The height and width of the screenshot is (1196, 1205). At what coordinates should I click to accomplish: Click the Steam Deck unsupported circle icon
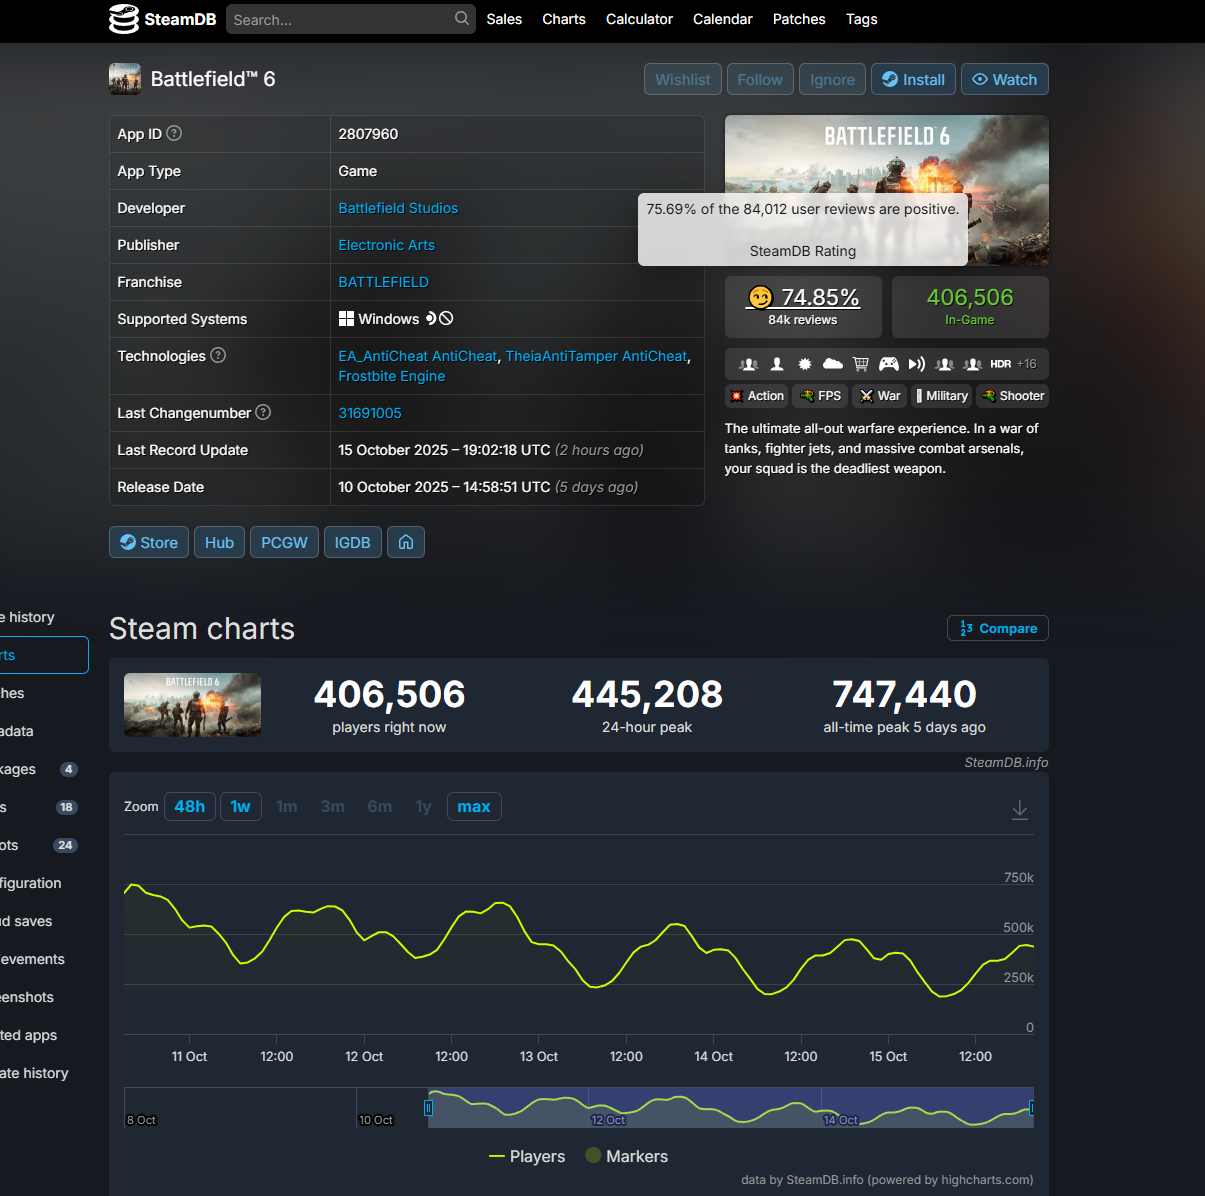coord(446,318)
